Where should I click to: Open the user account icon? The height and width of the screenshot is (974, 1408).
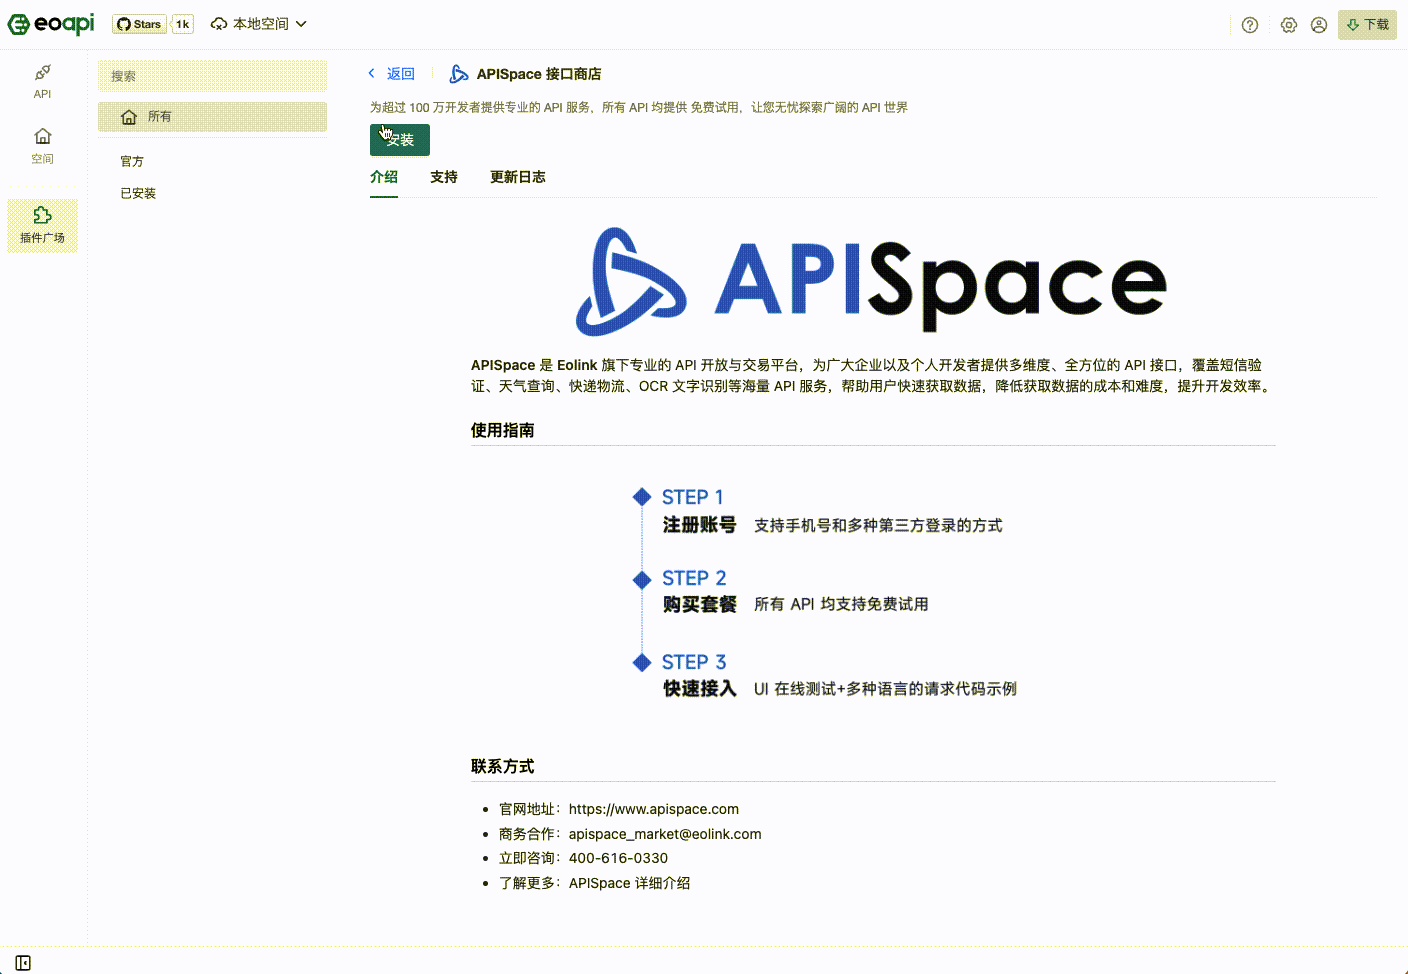1319,24
